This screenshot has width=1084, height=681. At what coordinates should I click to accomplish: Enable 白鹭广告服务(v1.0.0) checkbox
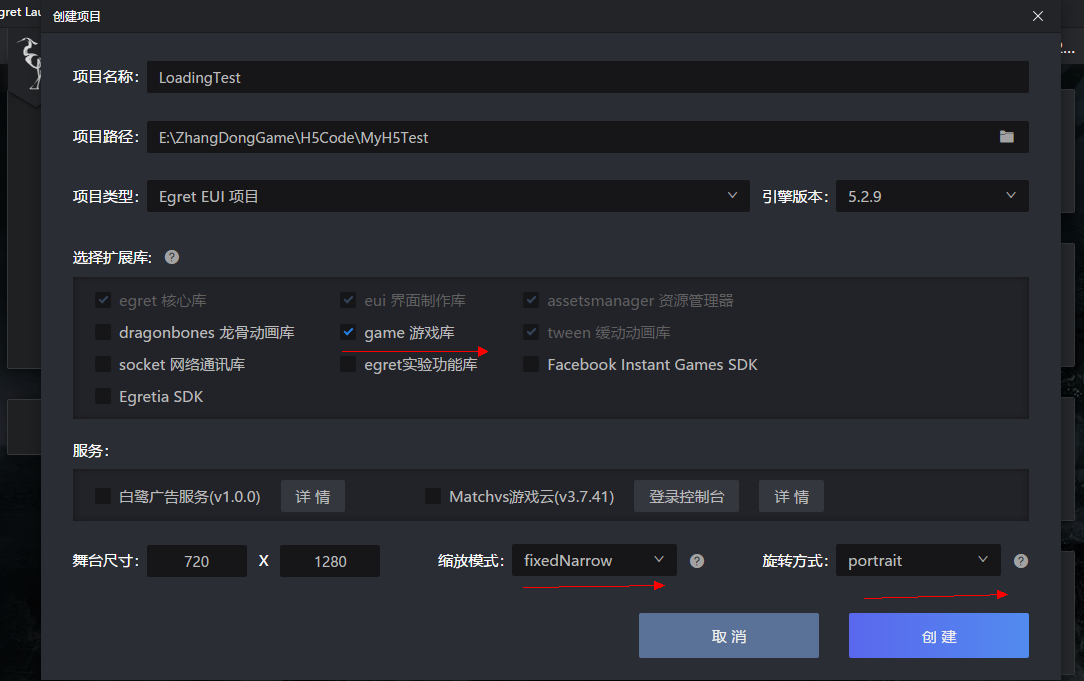pyautogui.click(x=103, y=496)
